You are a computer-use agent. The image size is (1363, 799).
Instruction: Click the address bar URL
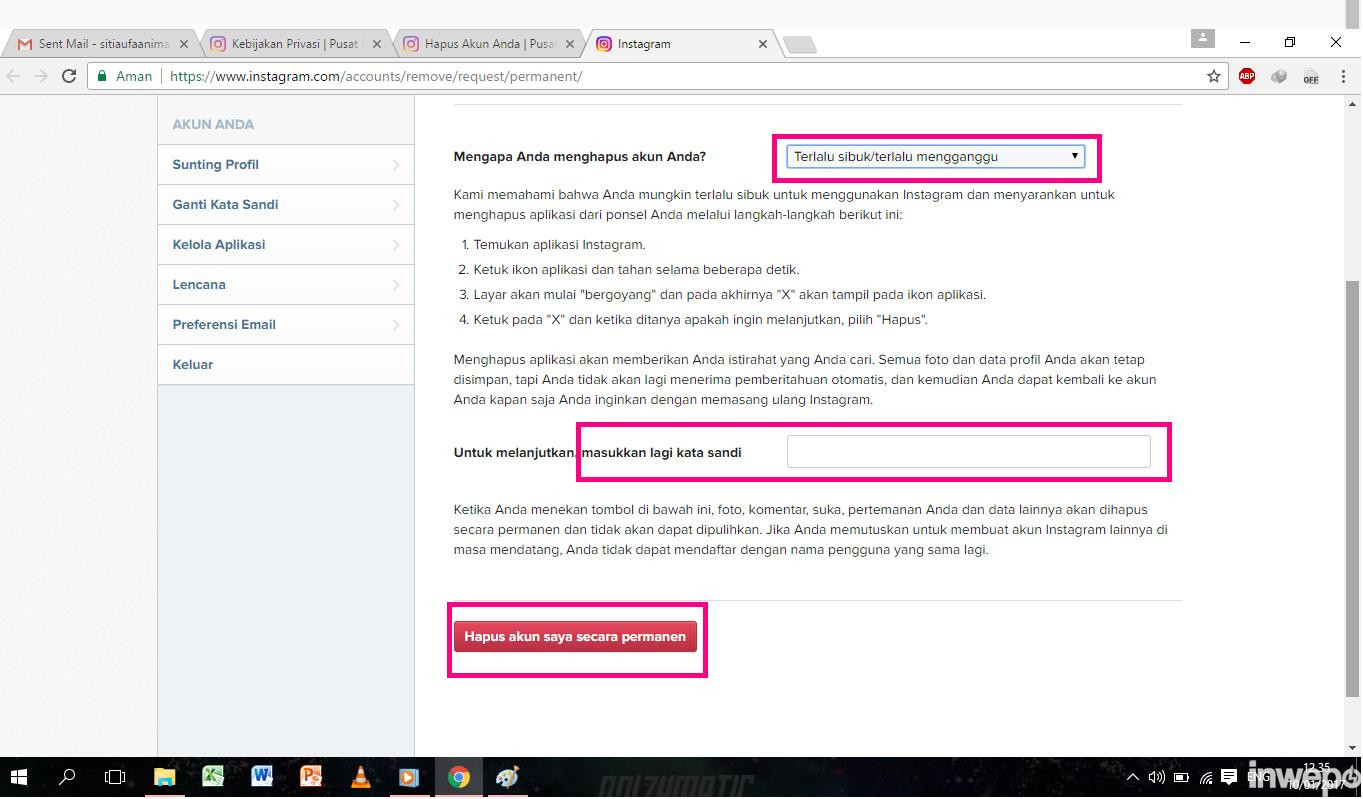pyautogui.click(x=376, y=76)
